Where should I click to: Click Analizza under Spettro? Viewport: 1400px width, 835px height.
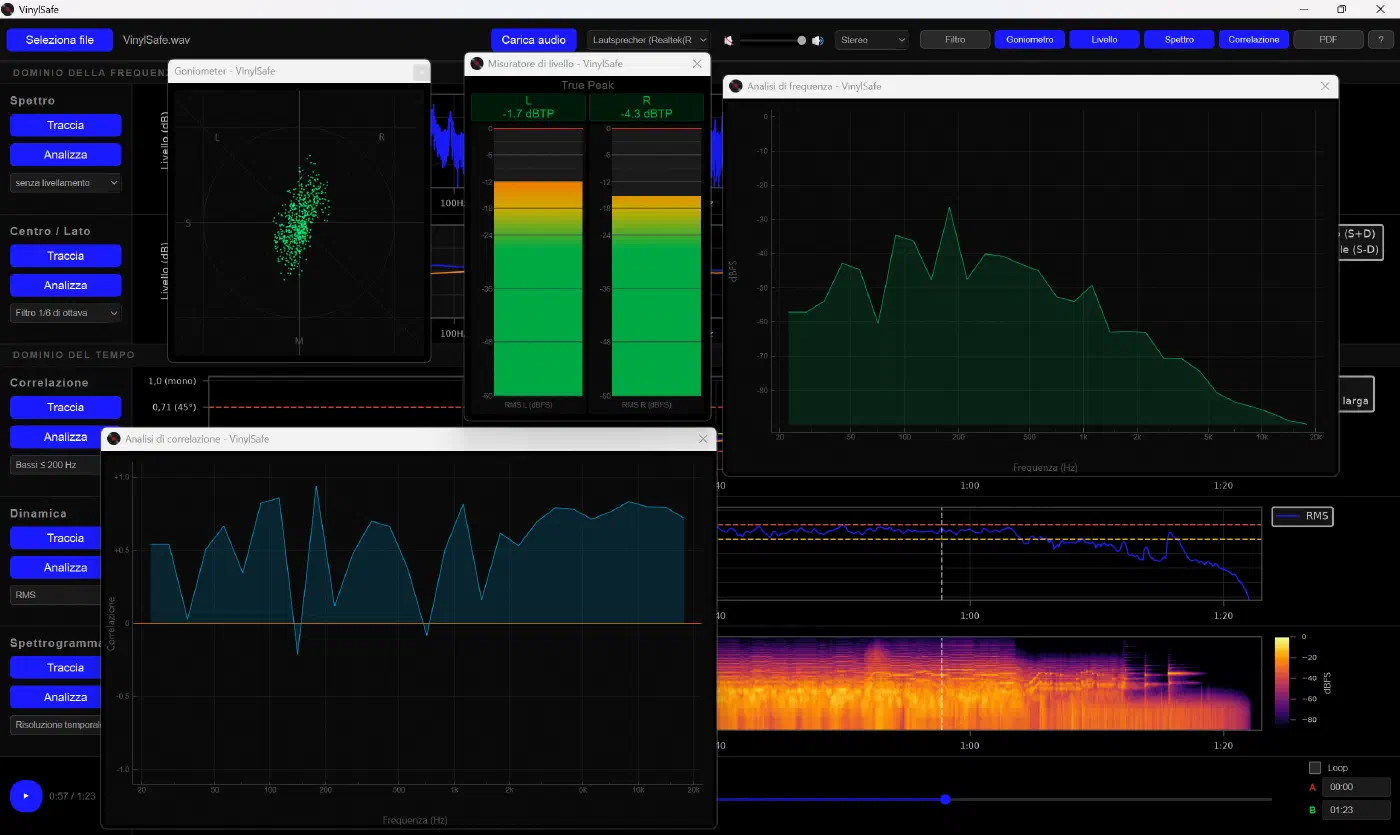65,155
